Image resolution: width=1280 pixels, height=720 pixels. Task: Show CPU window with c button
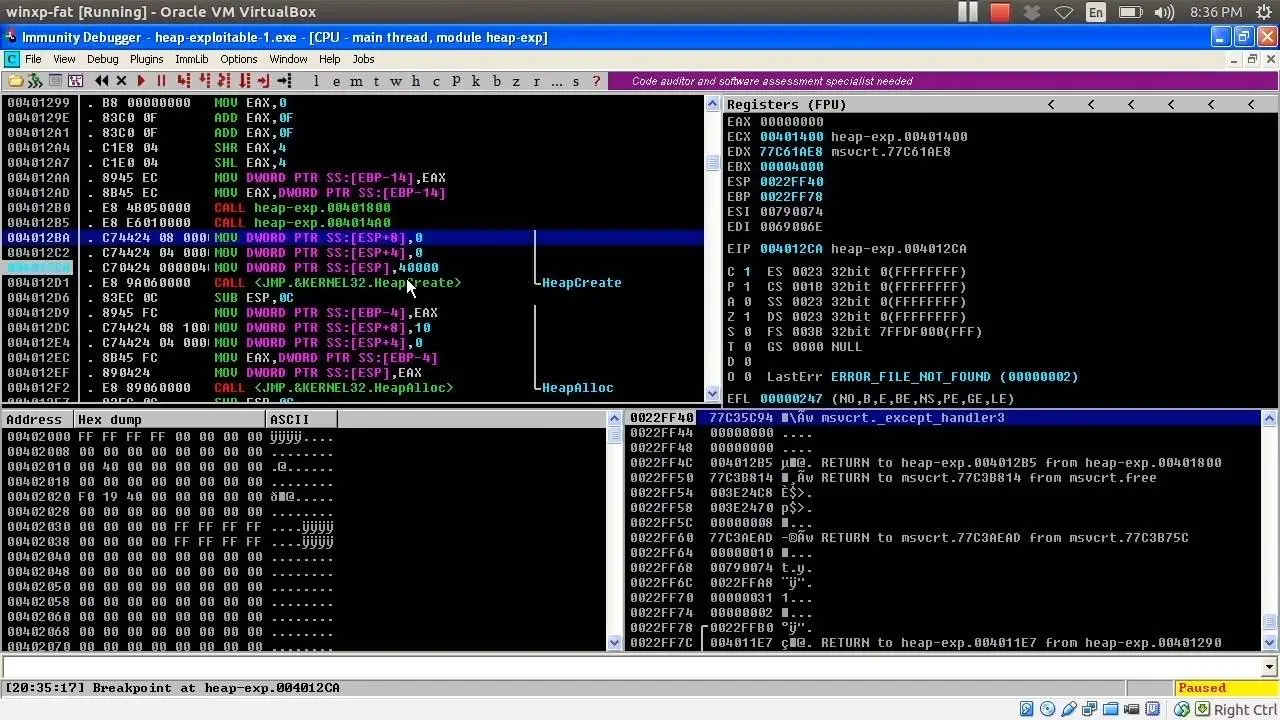point(436,81)
